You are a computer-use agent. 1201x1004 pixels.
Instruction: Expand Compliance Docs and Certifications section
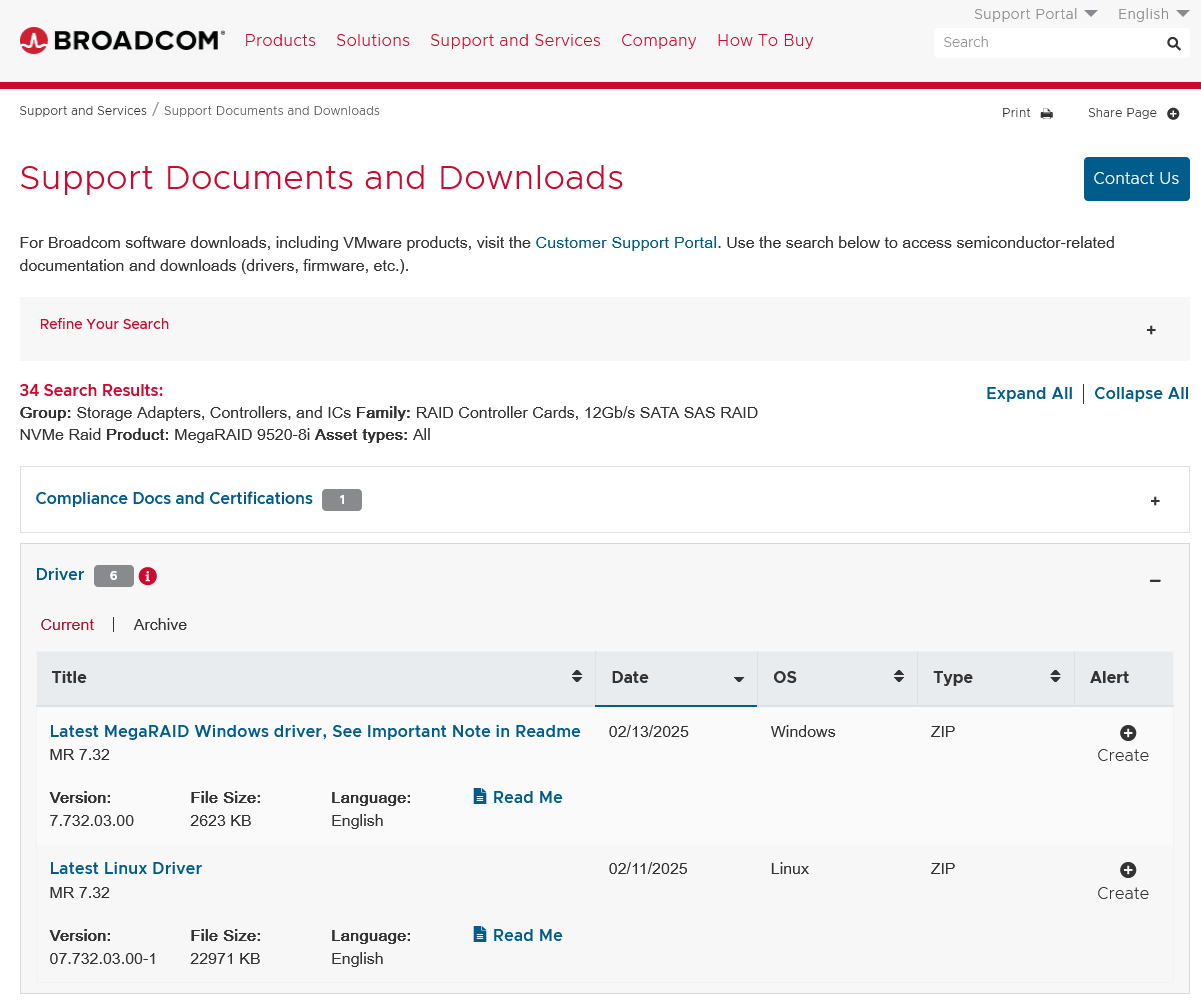pos(1155,501)
